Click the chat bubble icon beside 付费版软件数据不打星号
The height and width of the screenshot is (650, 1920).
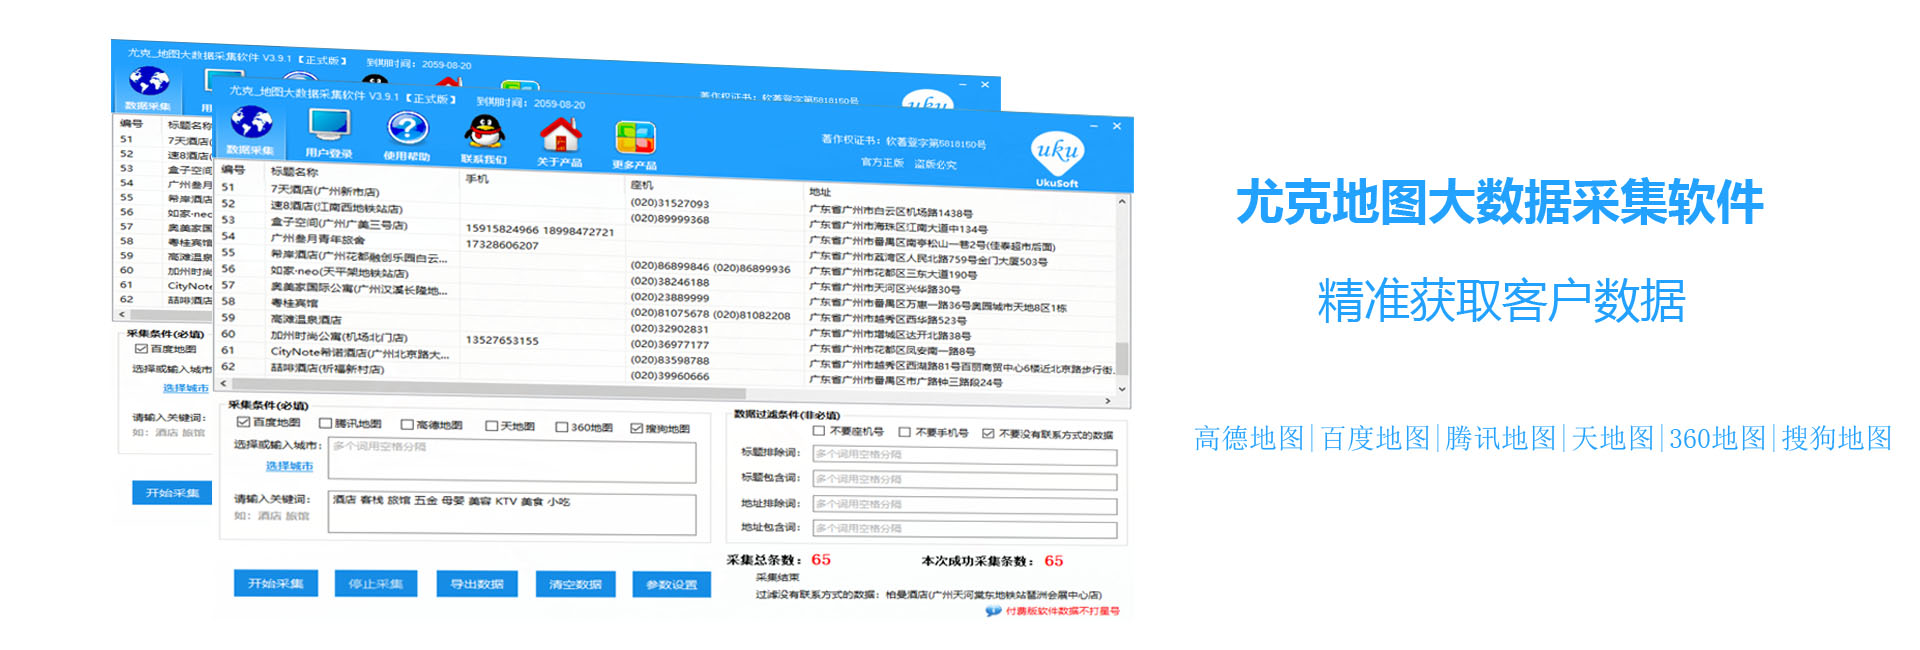993,611
